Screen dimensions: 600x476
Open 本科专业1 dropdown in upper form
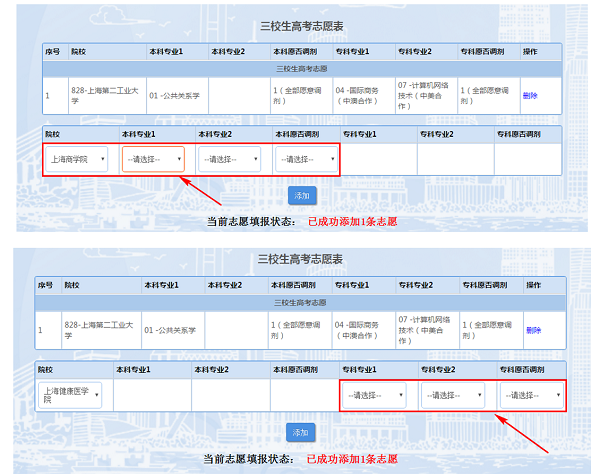pyautogui.click(x=153, y=159)
